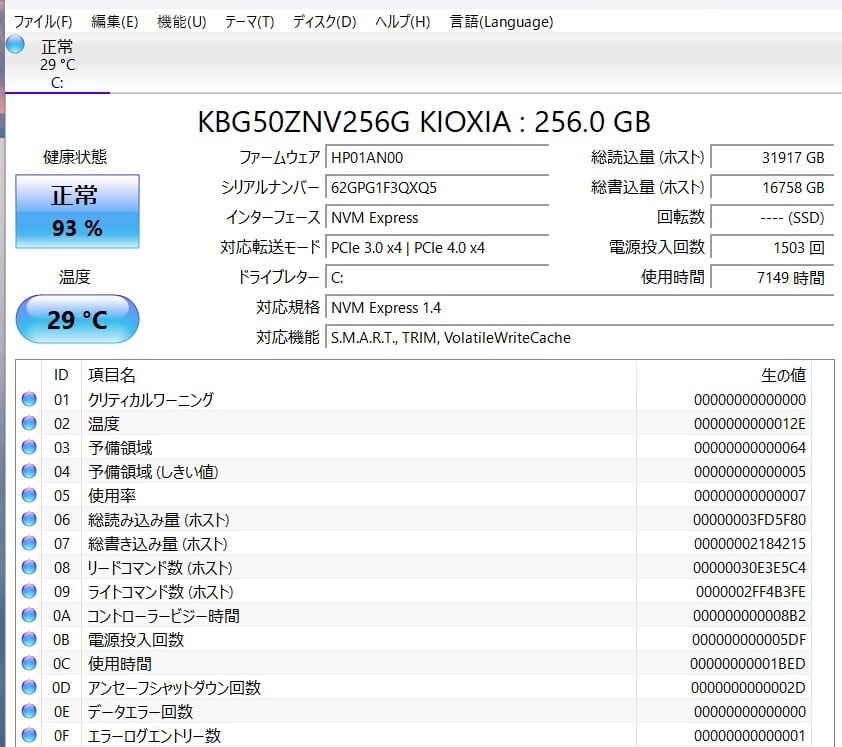Image resolution: width=842 pixels, height=747 pixels.
Task: Click the 項目名 column header
Action: [x=359, y=375]
